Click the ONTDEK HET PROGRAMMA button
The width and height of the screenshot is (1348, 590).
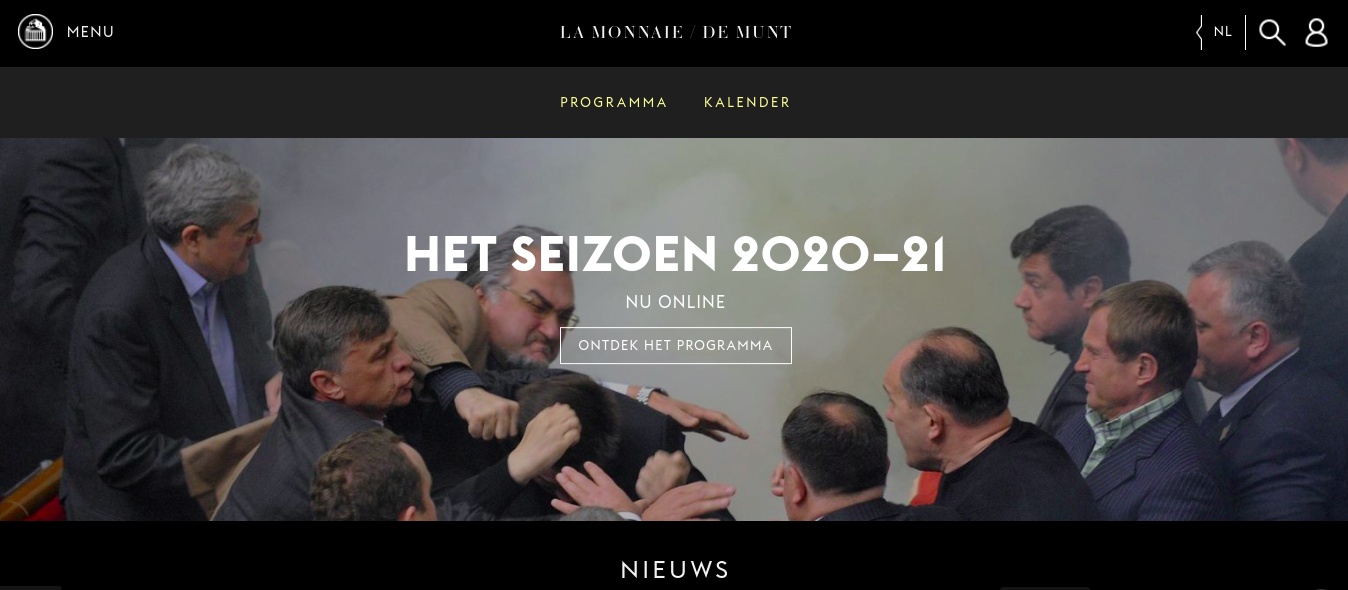tap(676, 346)
